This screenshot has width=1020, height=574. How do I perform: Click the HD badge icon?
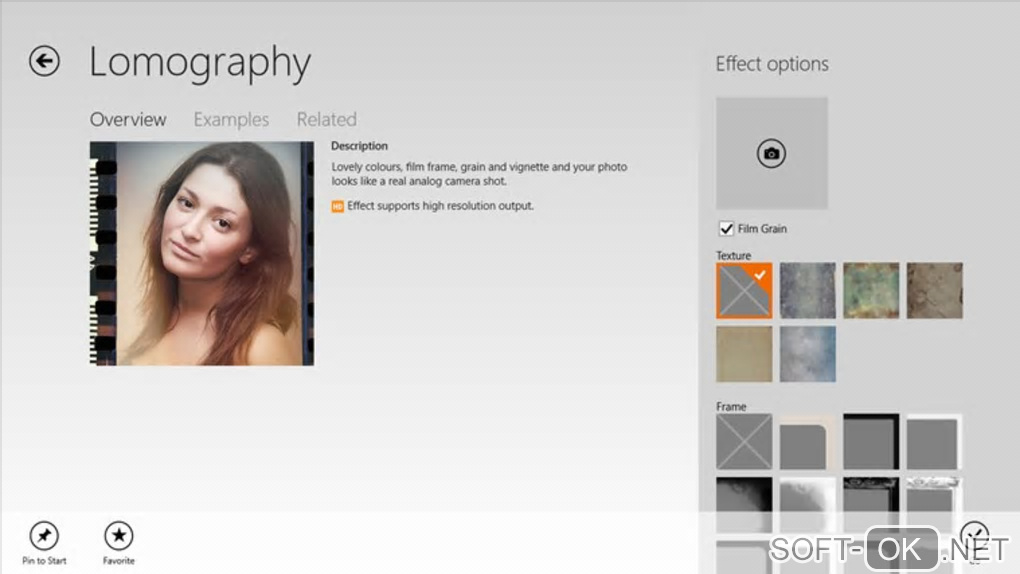pos(337,206)
